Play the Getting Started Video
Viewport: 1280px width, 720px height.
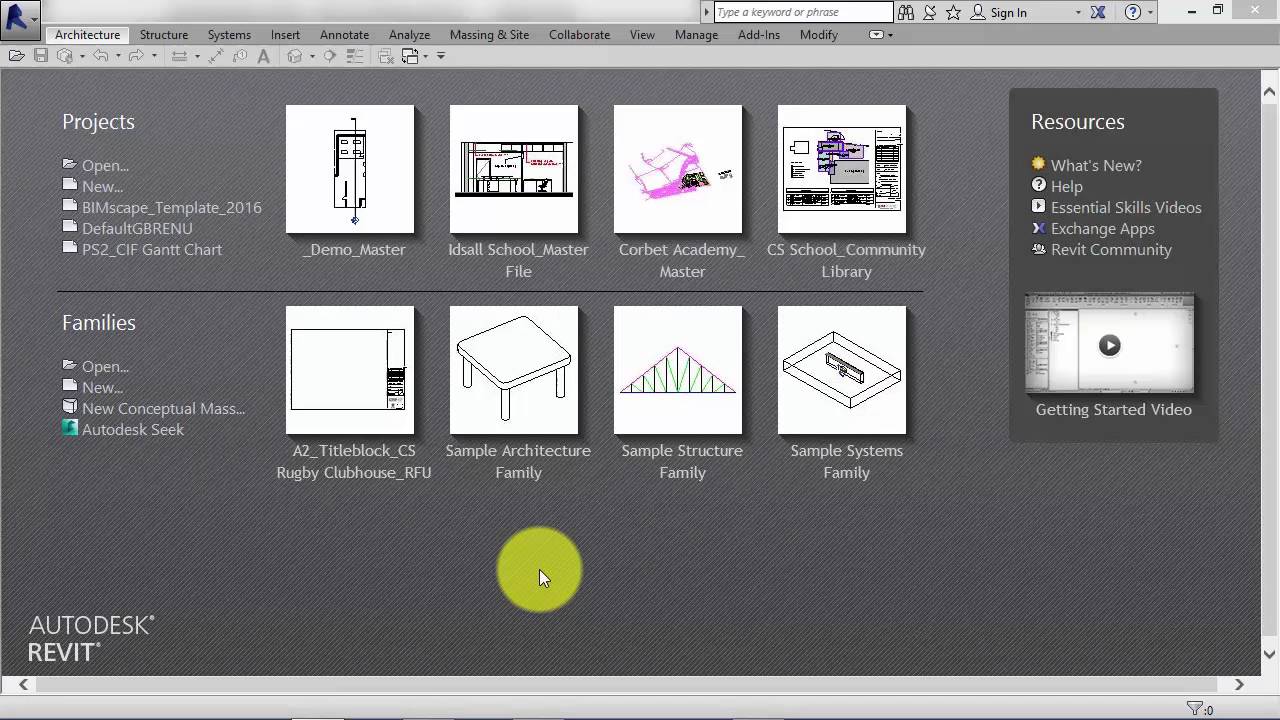coord(1109,345)
